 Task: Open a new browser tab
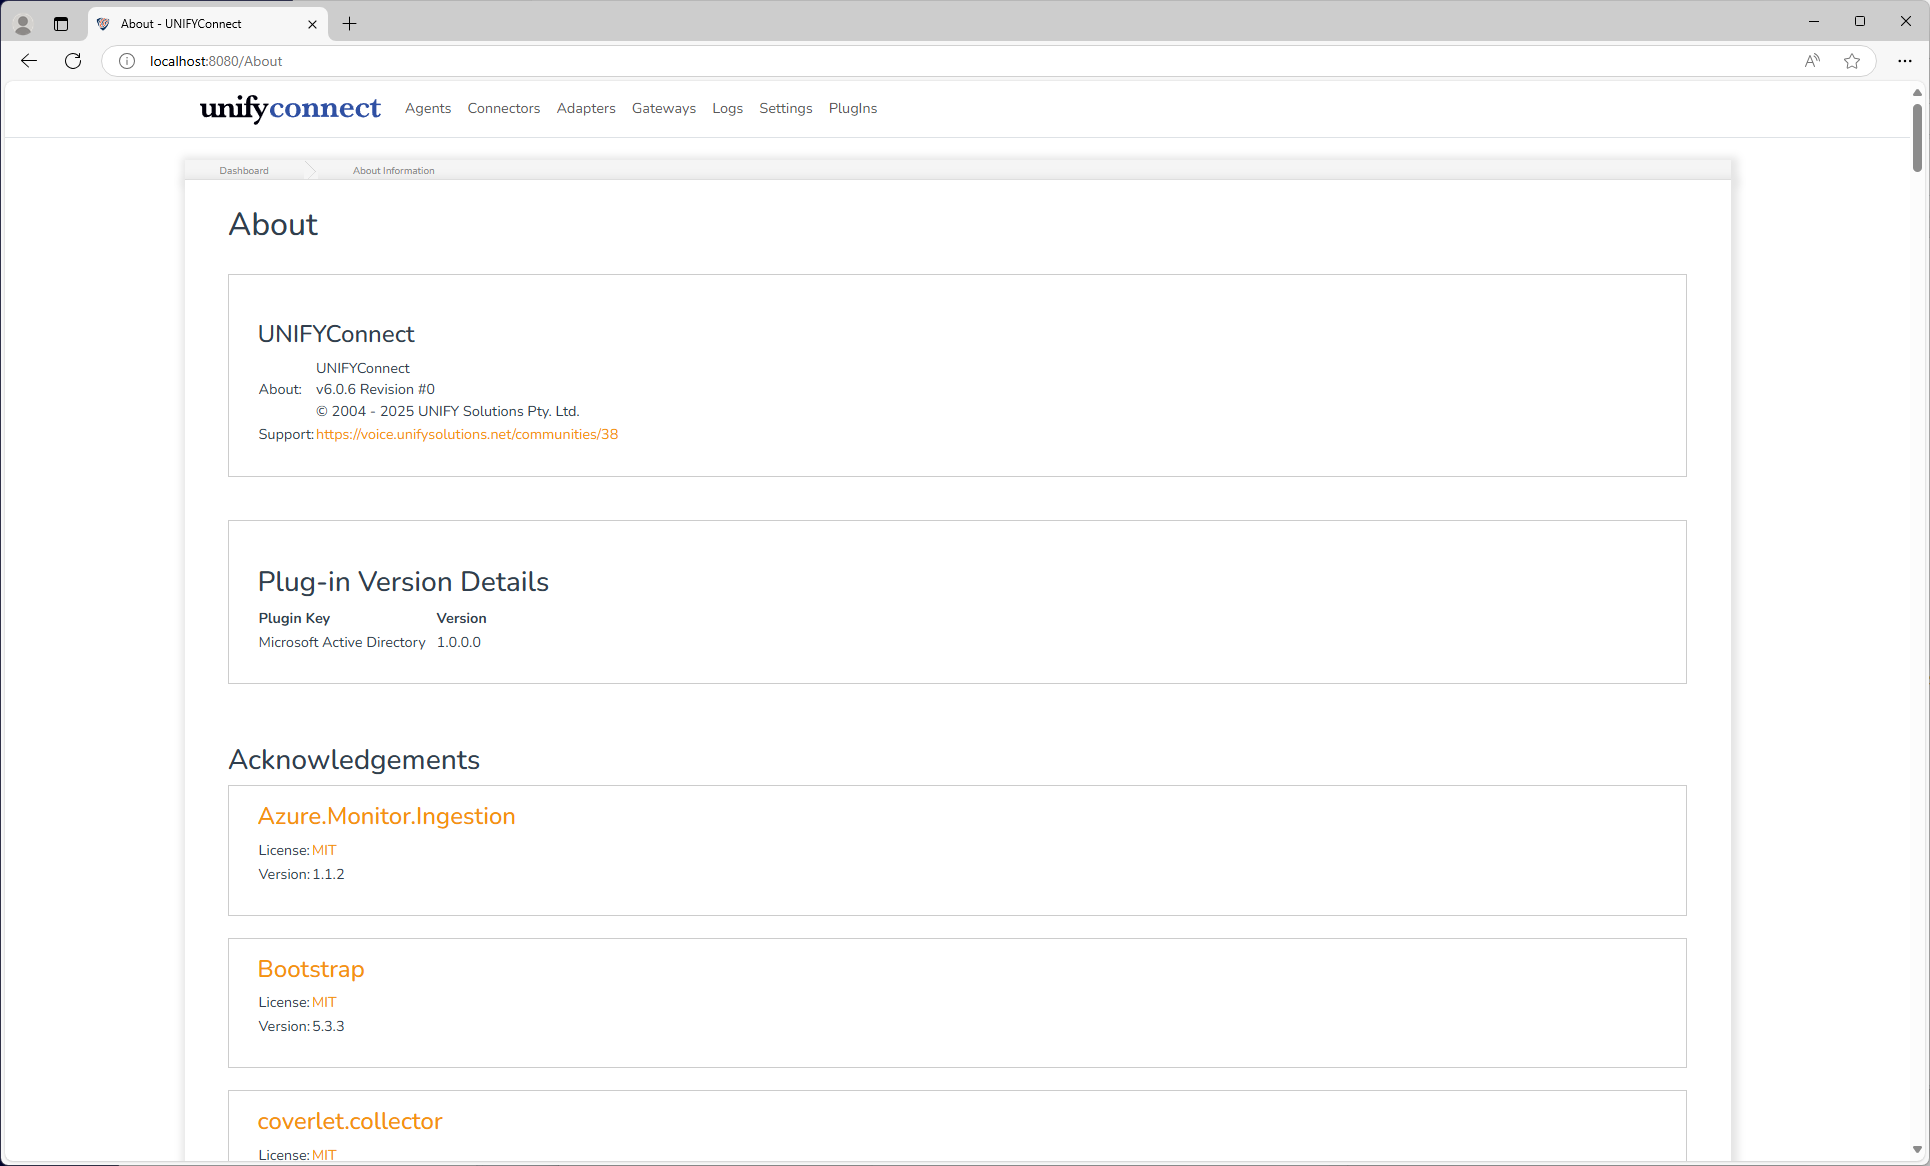pos(349,24)
